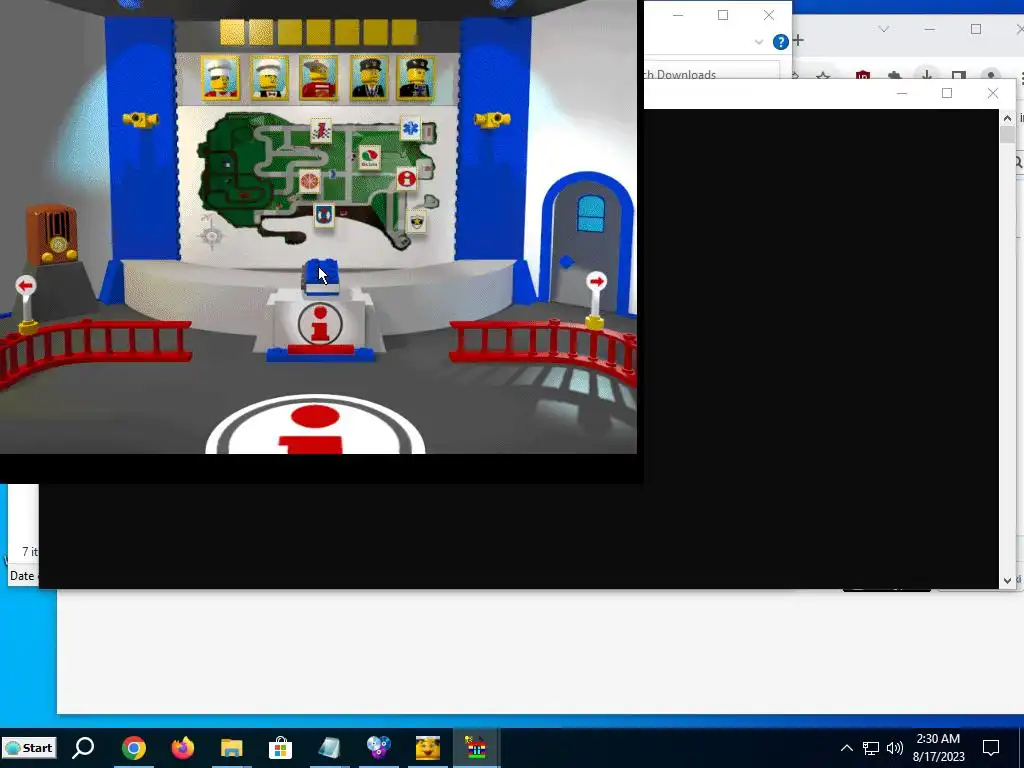Click the large info logo on the floor
The height and width of the screenshot is (768, 1024).
tap(315, 426)
